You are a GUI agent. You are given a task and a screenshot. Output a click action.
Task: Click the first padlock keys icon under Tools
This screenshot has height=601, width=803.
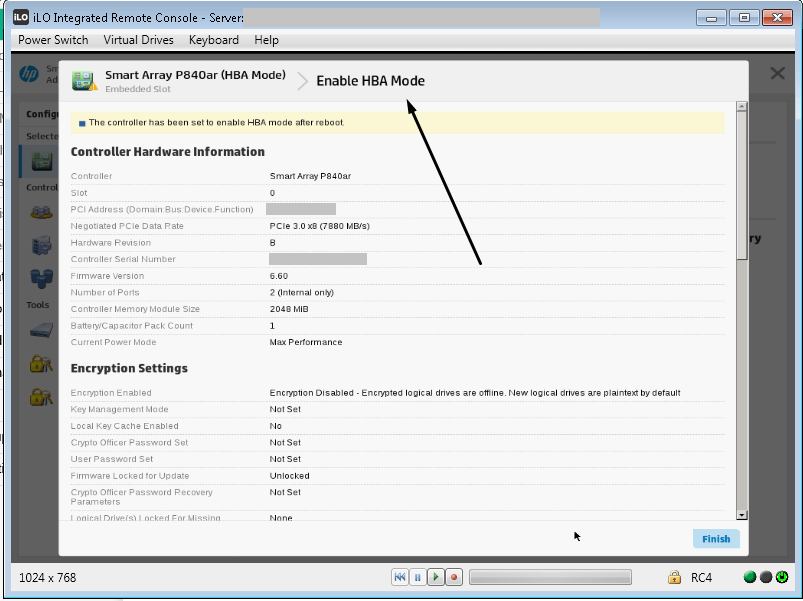coord(41,363)
